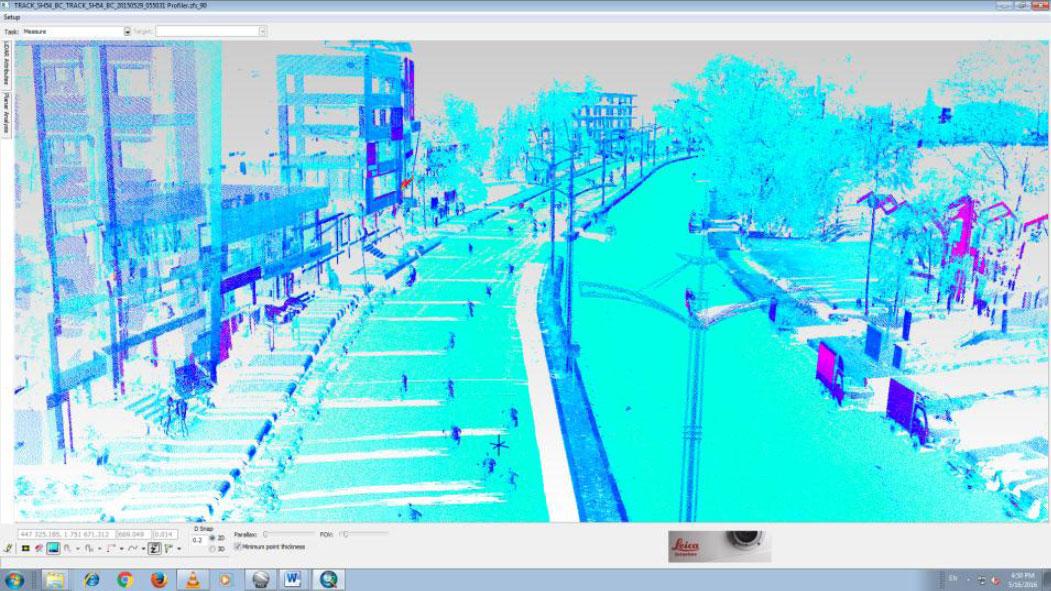Click the point cloud image display icon
Screen dimensions: 1051x591
click(52, 549)
